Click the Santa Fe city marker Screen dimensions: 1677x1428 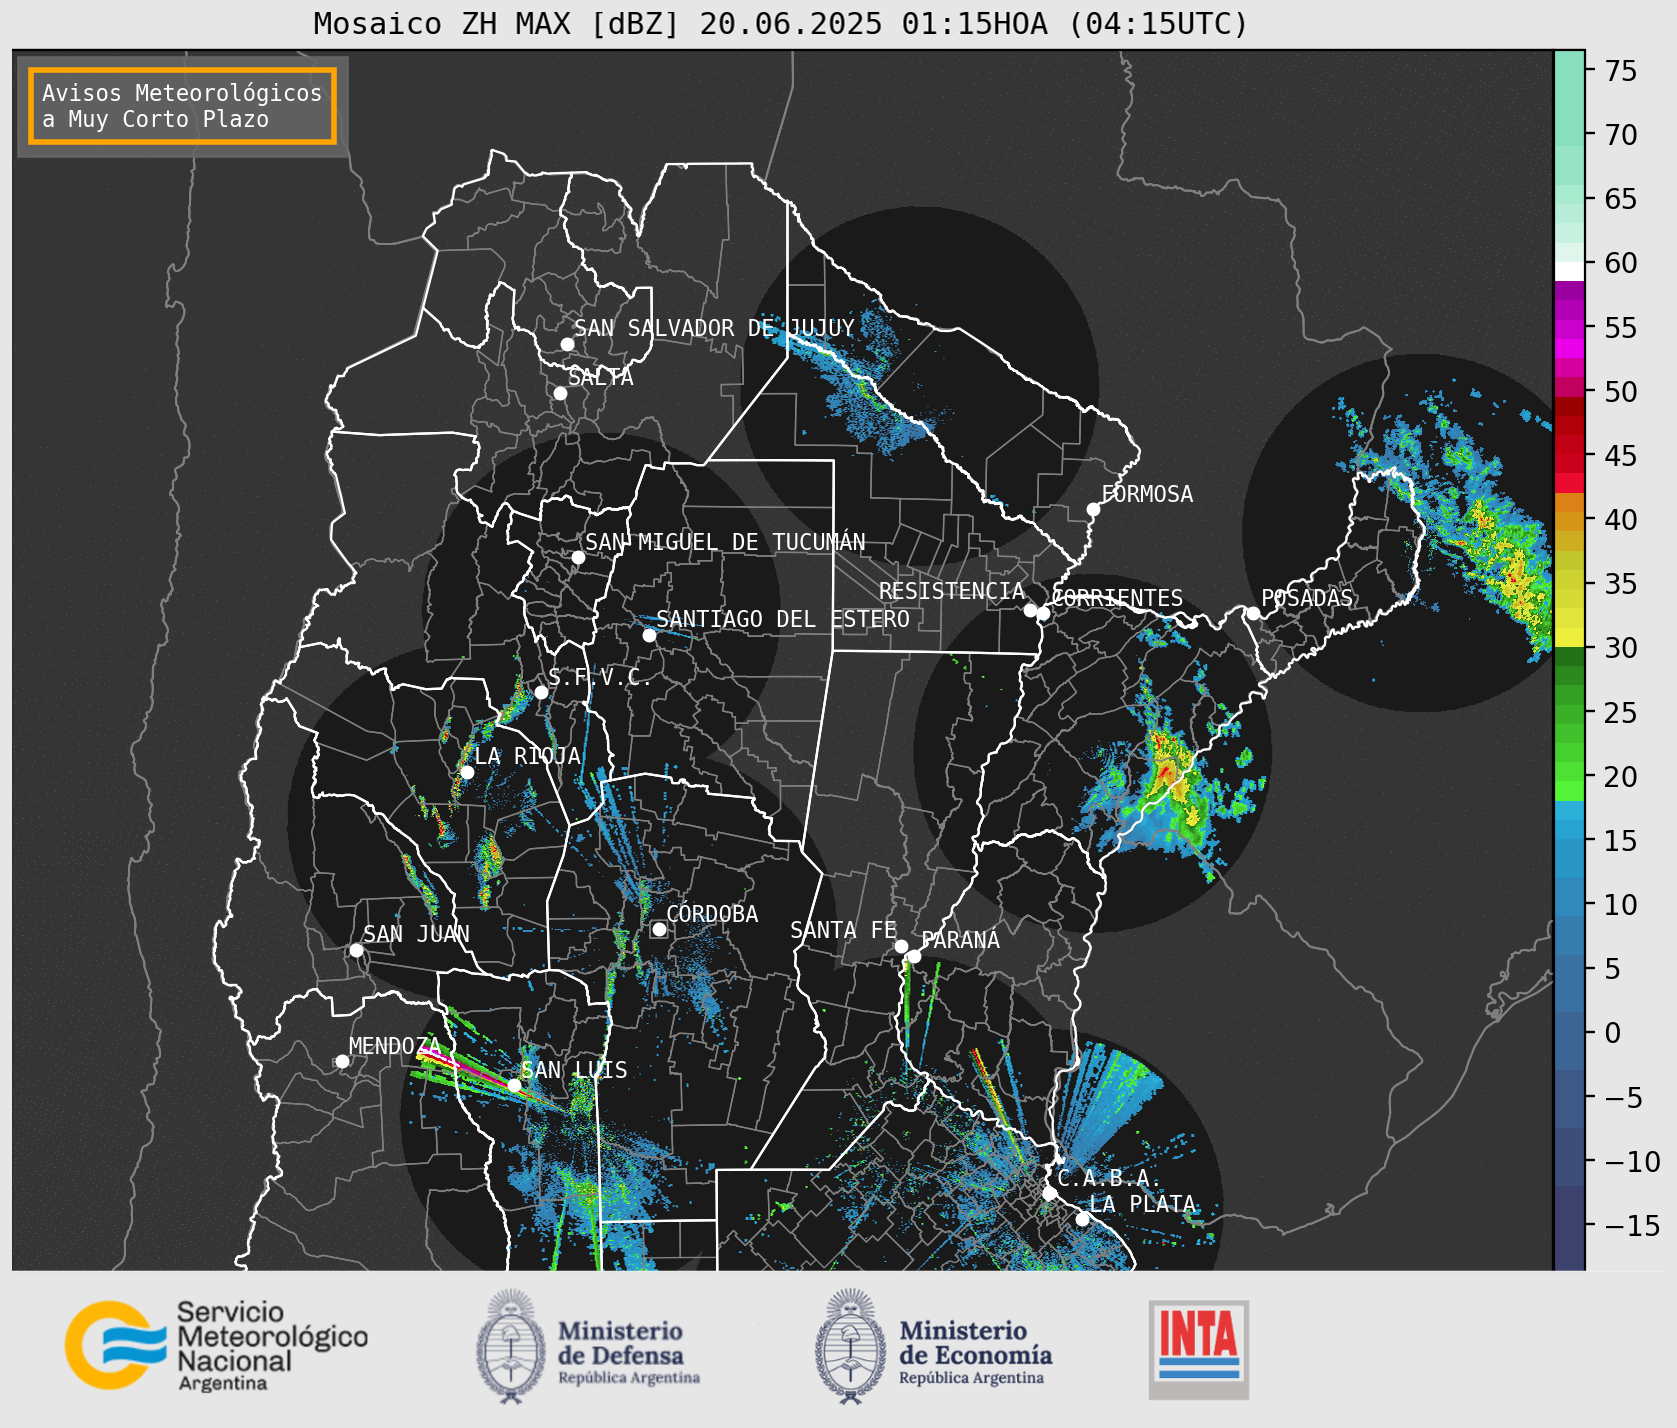tap(901, 946)
